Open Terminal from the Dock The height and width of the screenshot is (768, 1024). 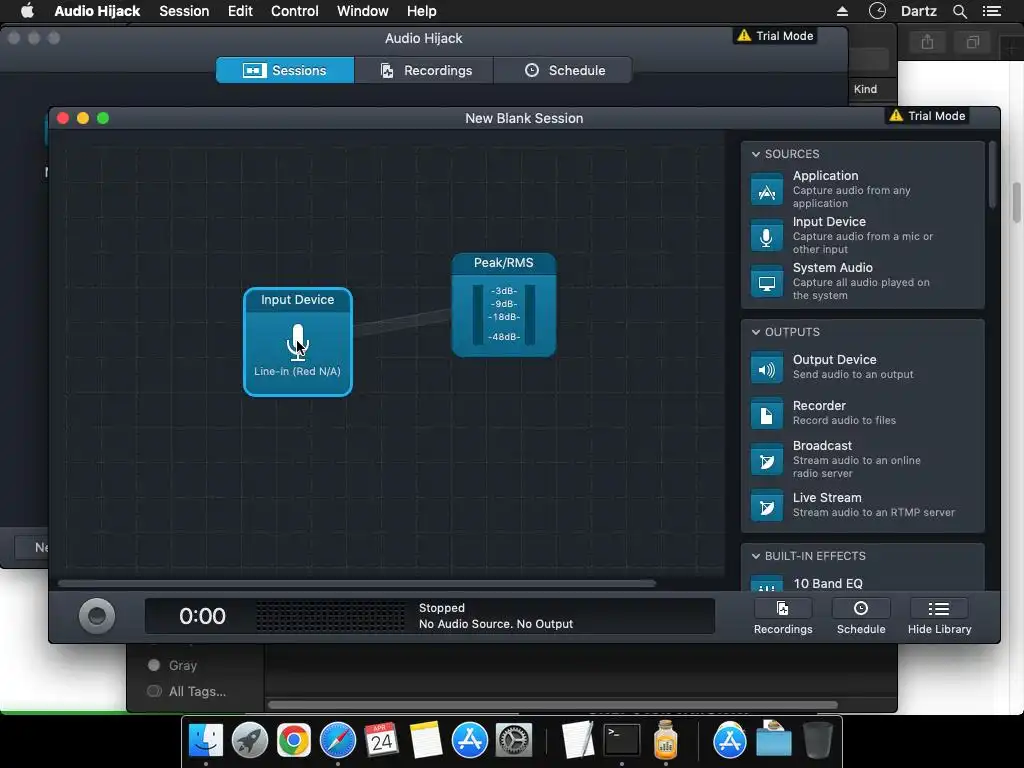click(x=622, y=741)
